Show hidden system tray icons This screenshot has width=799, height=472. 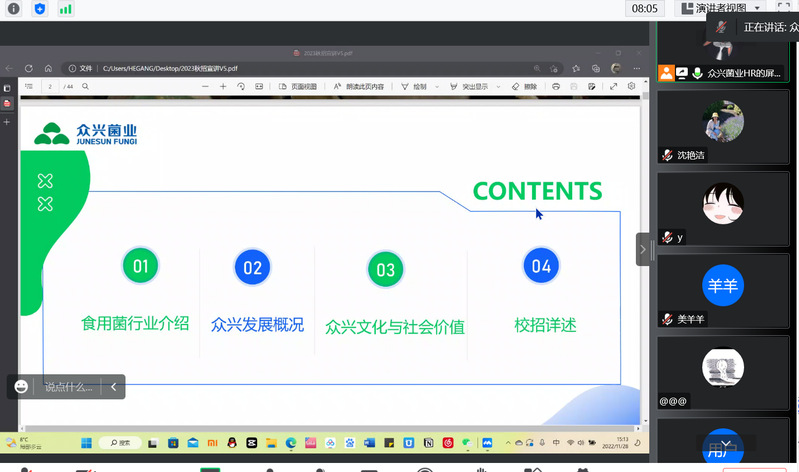pyautogui.click(x=508, y=443)
